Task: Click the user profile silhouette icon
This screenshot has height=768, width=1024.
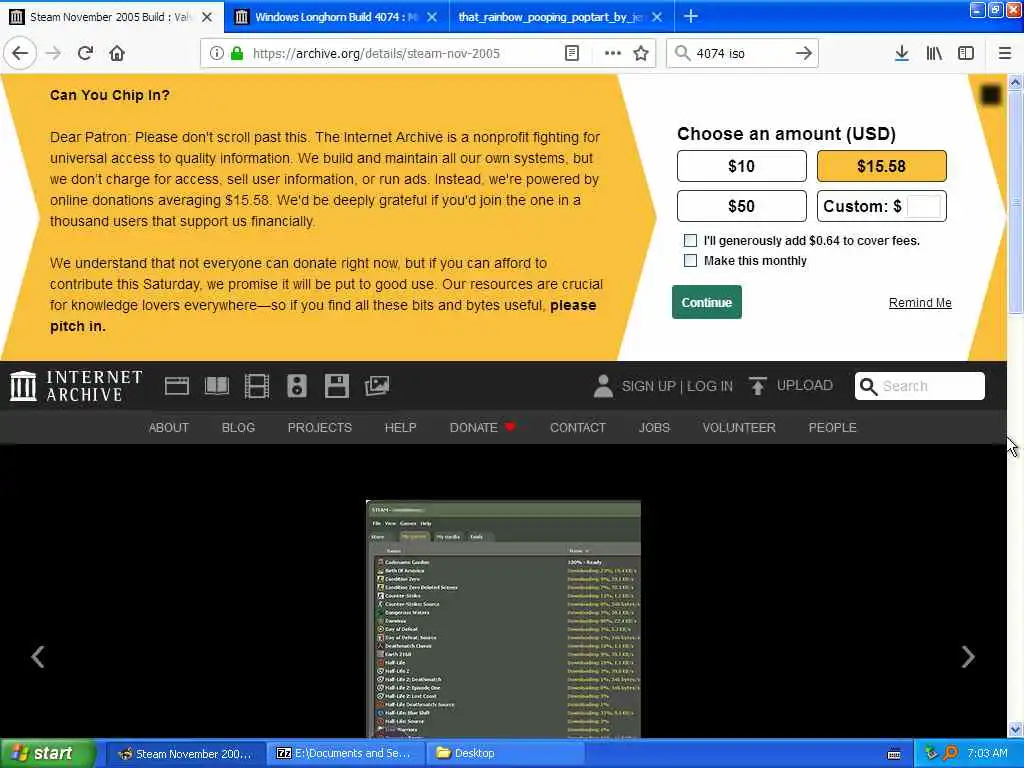Action: 603,386
